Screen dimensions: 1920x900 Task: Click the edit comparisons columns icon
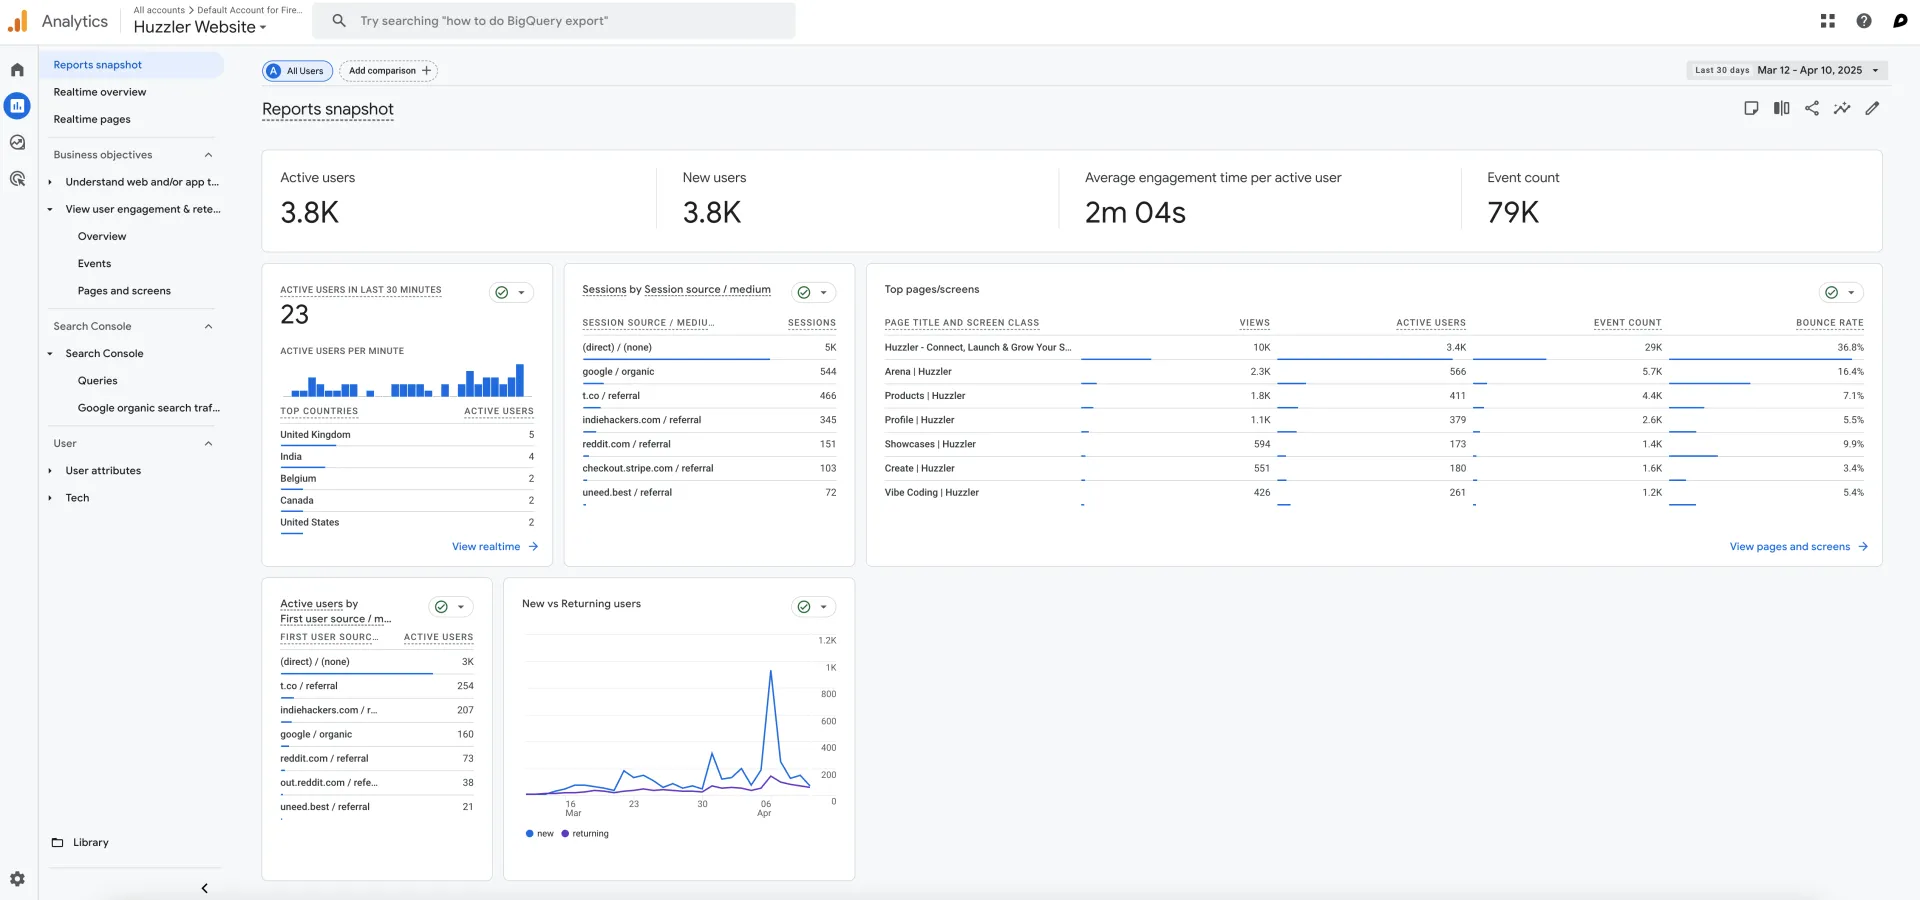point(1781,108)
